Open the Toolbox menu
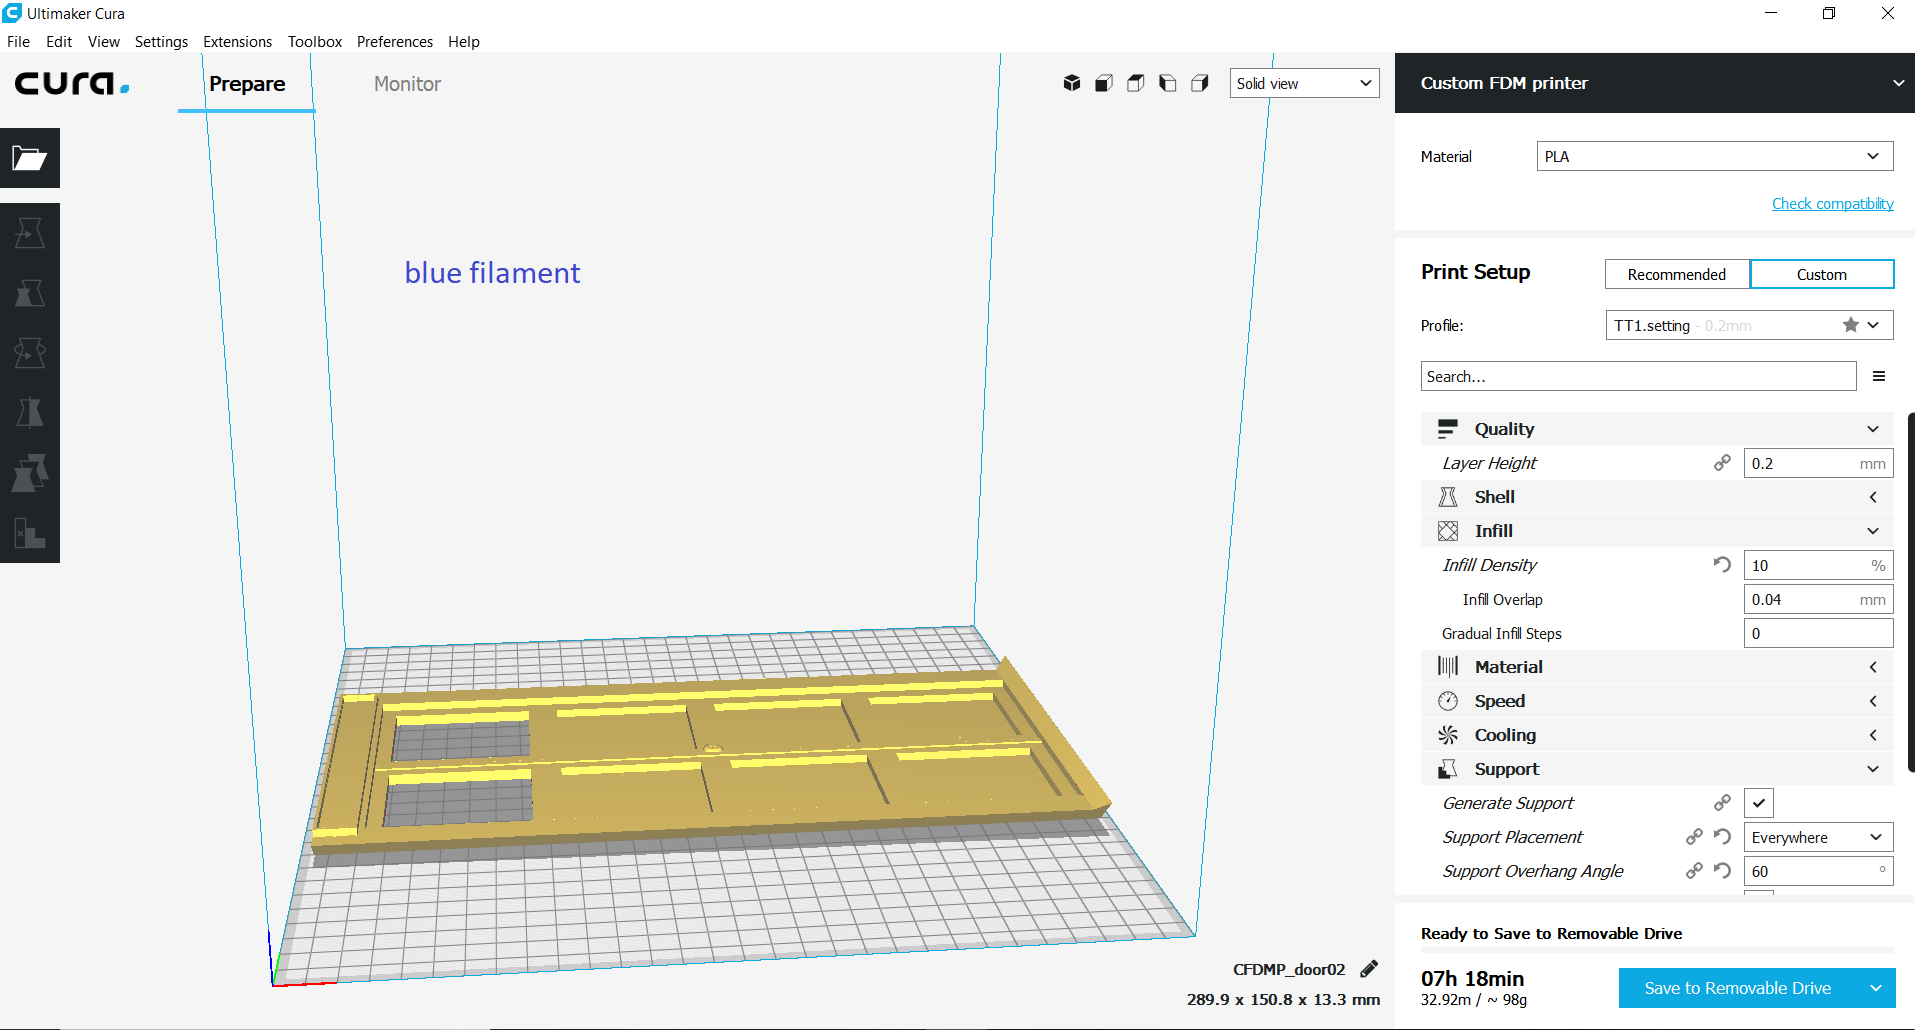 point(315,41)
